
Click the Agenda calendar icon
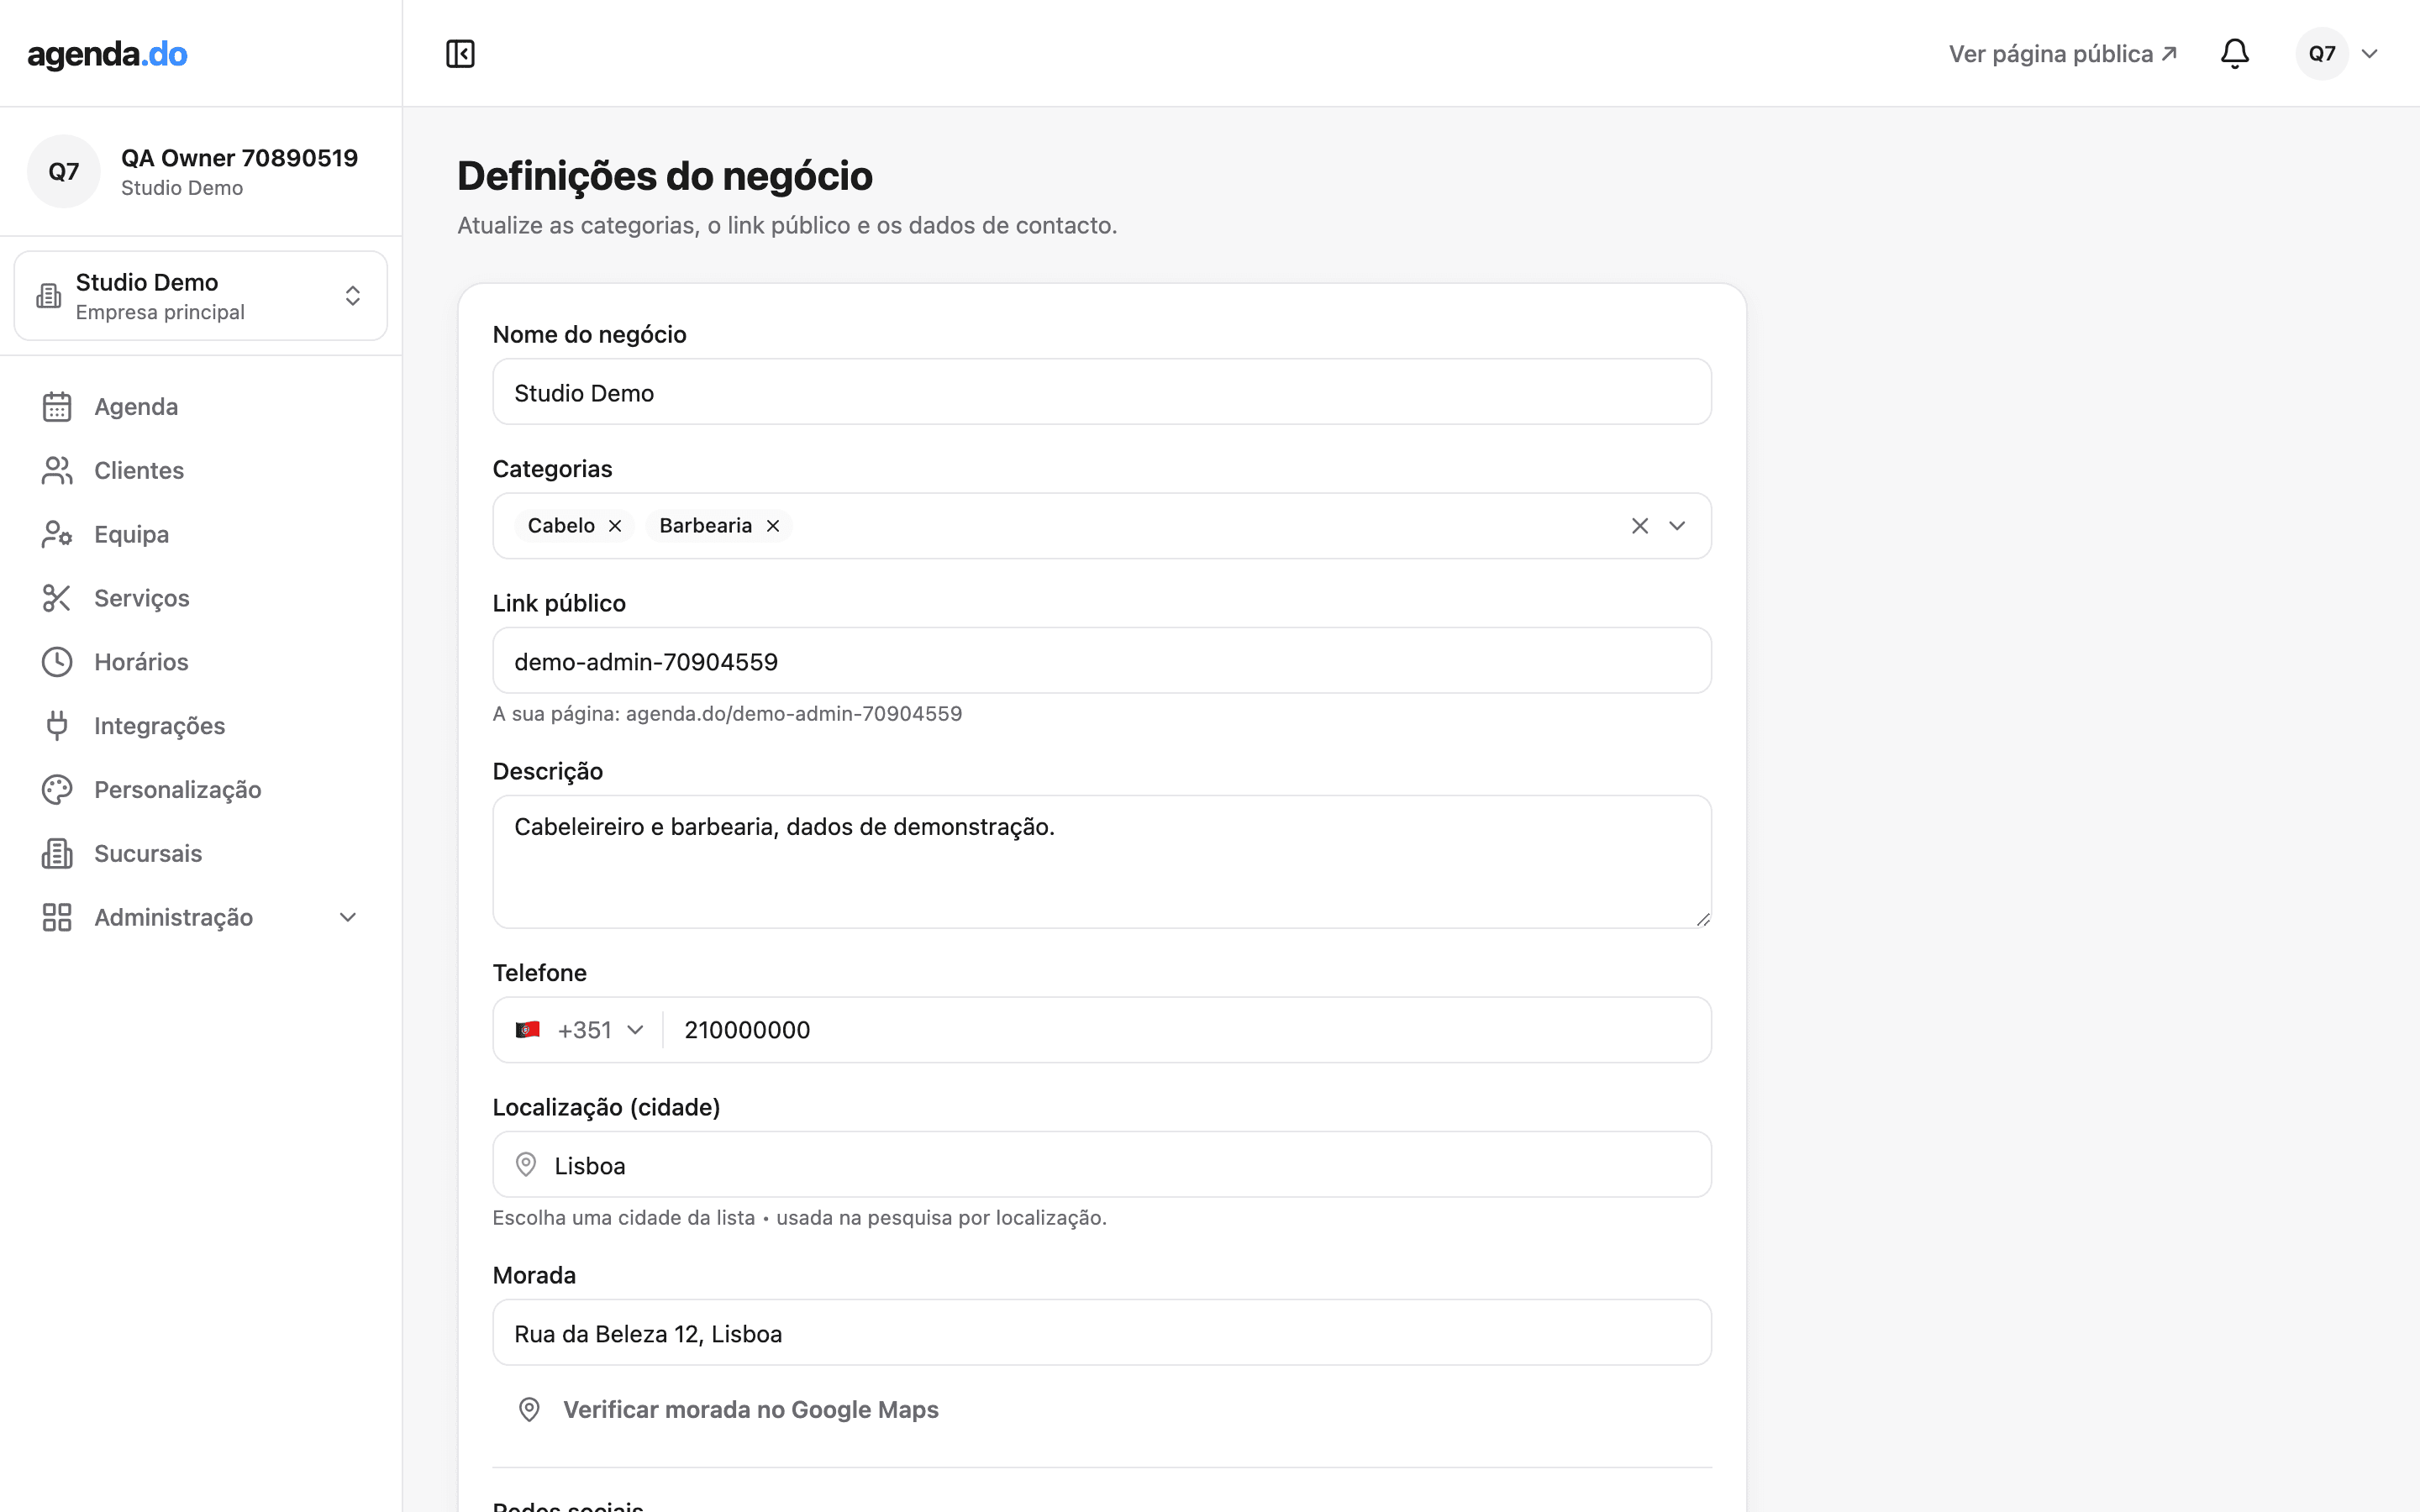[57, 407]
